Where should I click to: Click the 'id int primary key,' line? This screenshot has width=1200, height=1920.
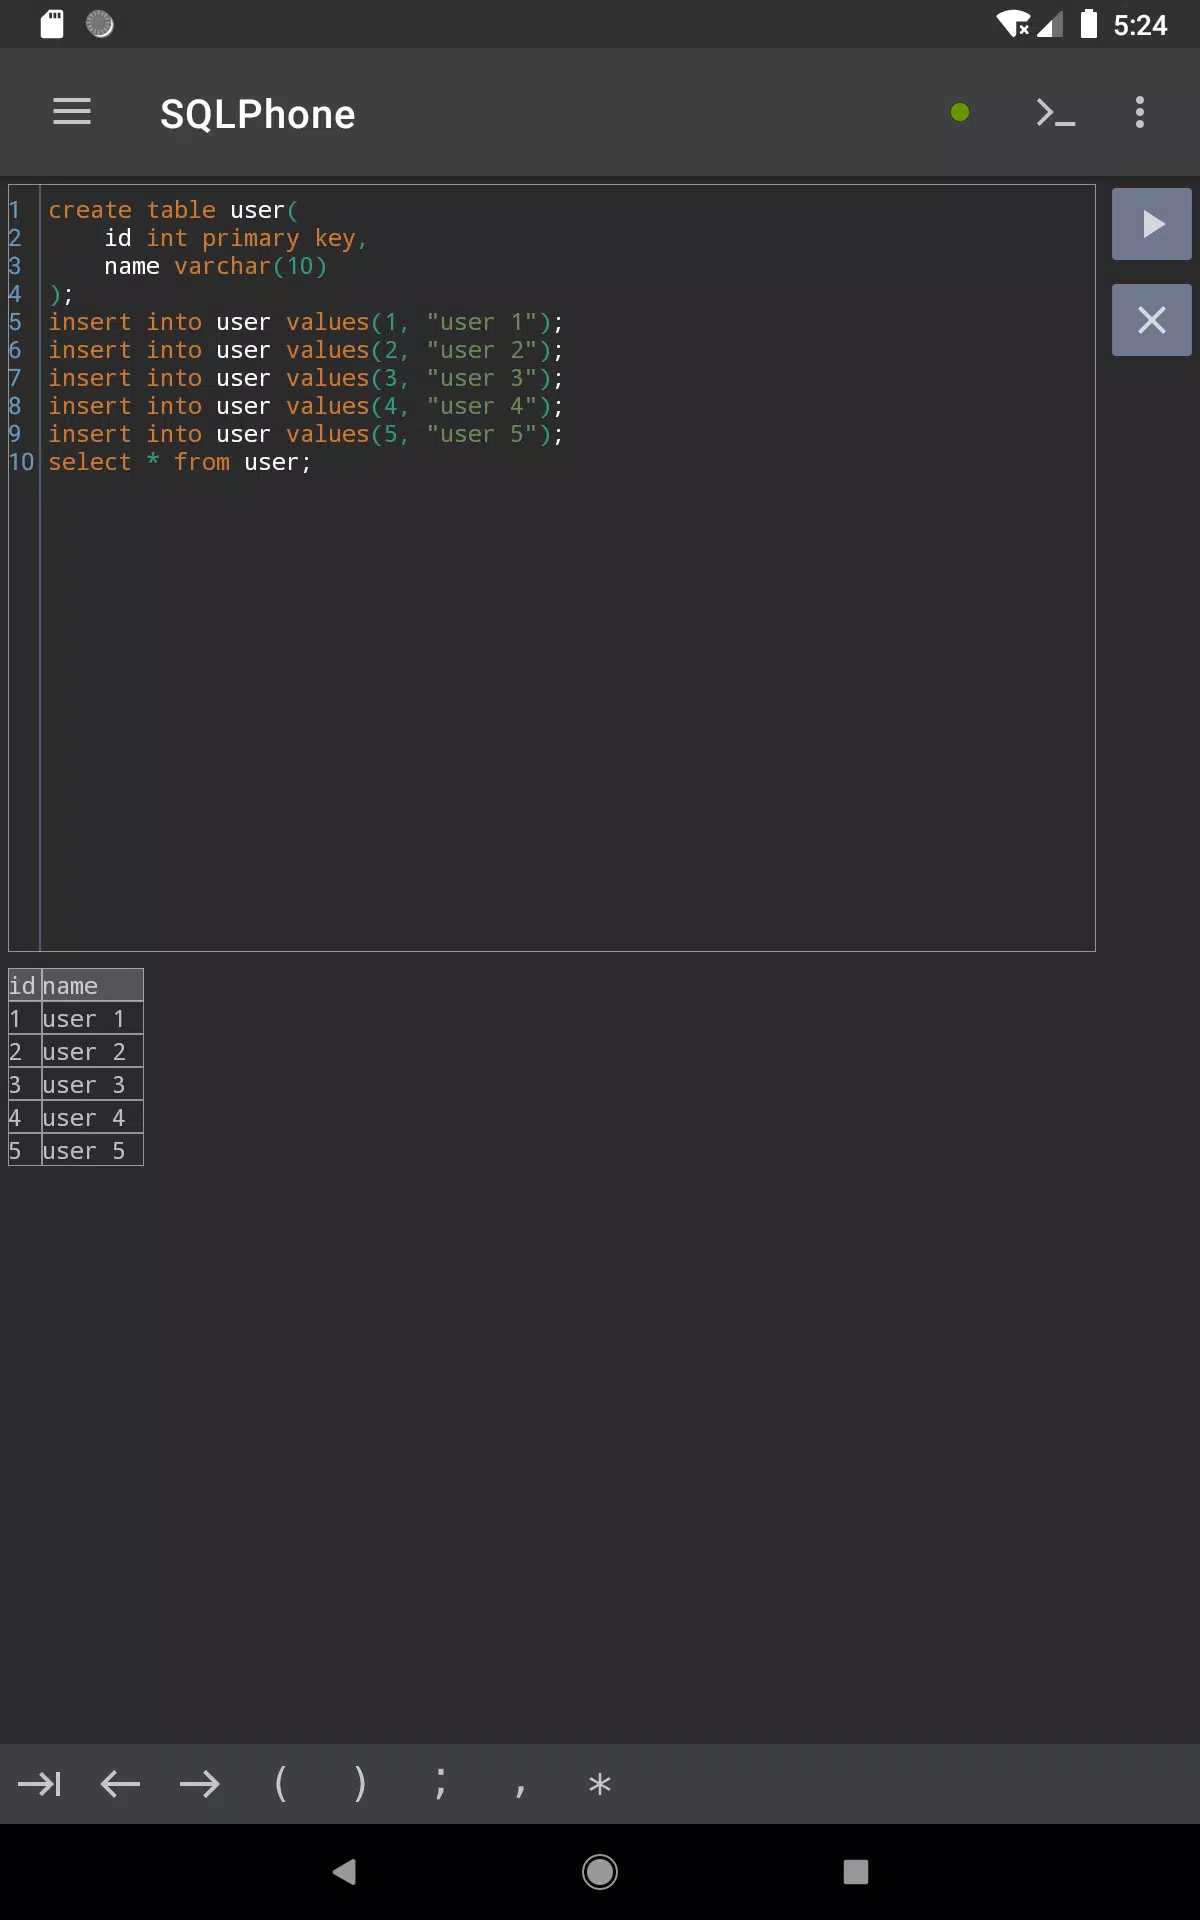click(236, 238)
